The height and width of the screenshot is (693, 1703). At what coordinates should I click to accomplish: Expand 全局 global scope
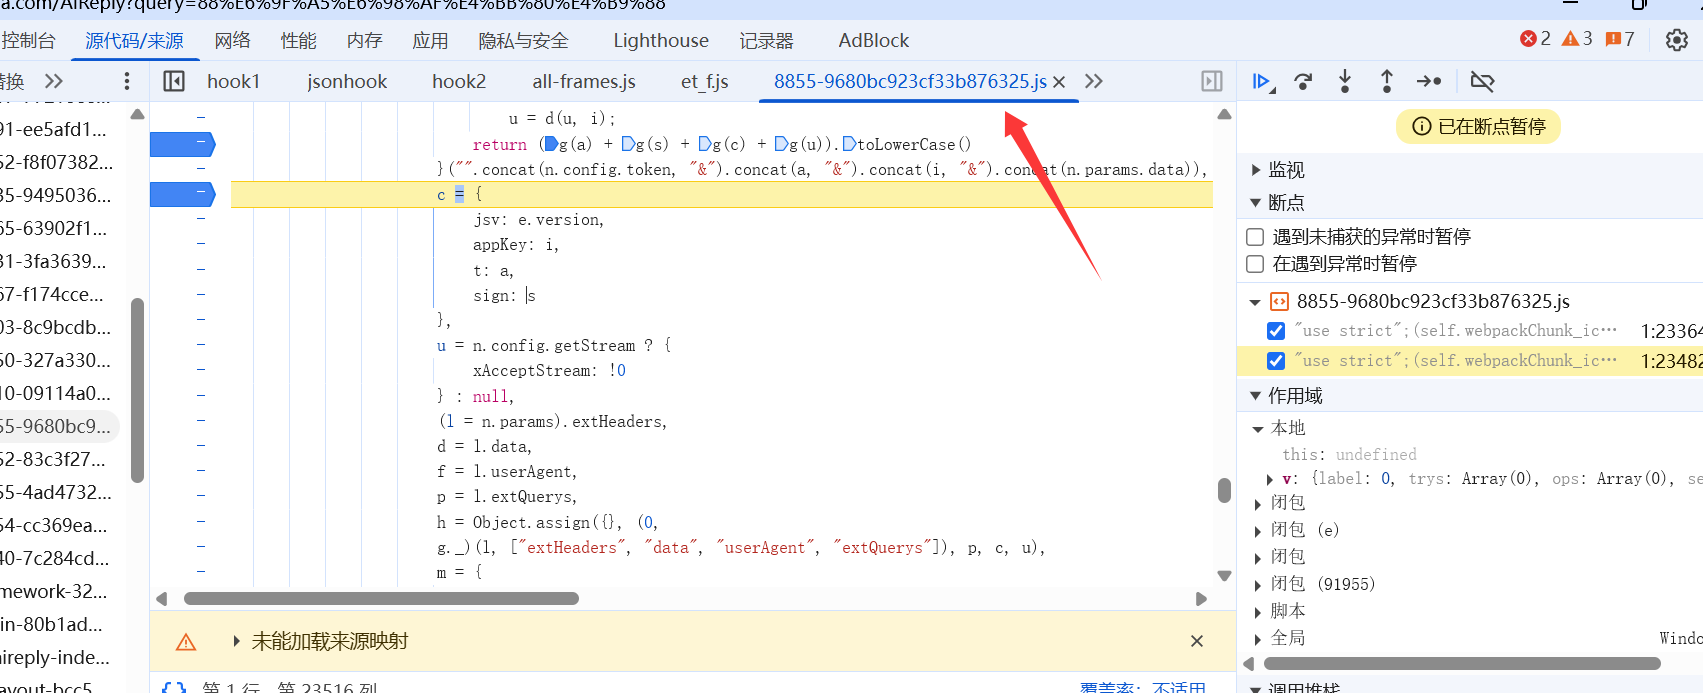coord(1259,639)
